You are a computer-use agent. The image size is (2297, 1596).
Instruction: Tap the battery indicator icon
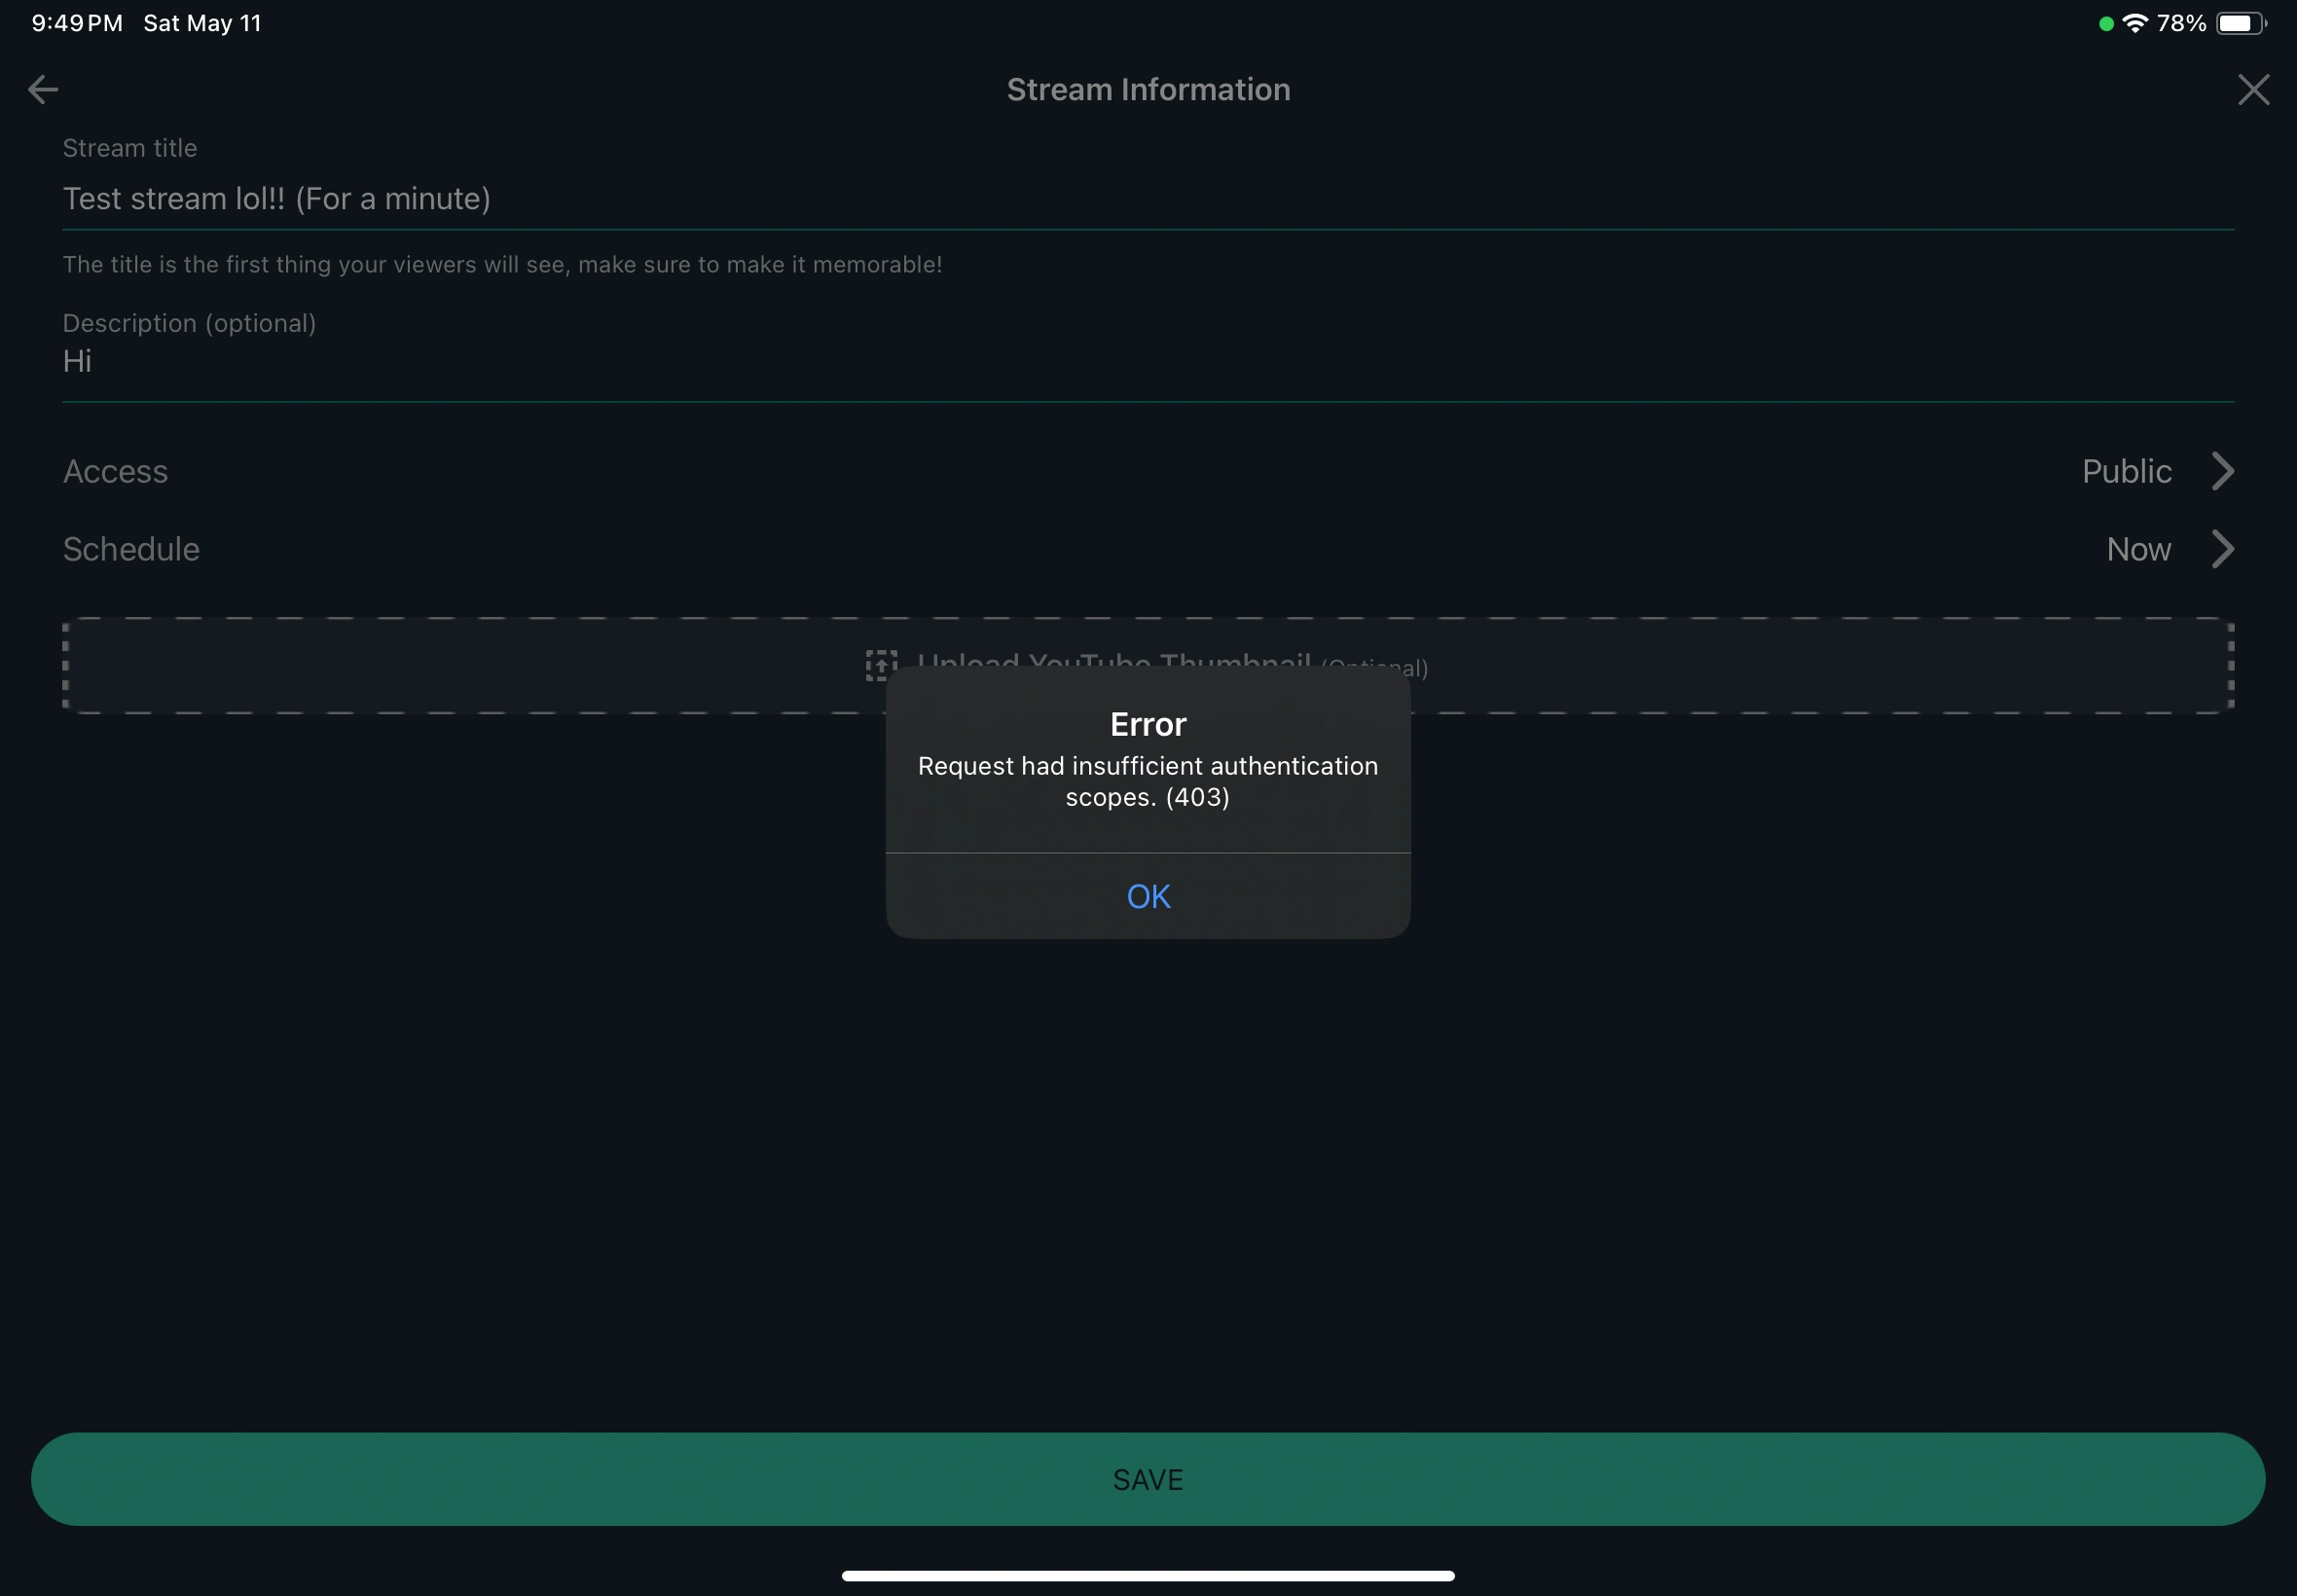coord(2240,23)
